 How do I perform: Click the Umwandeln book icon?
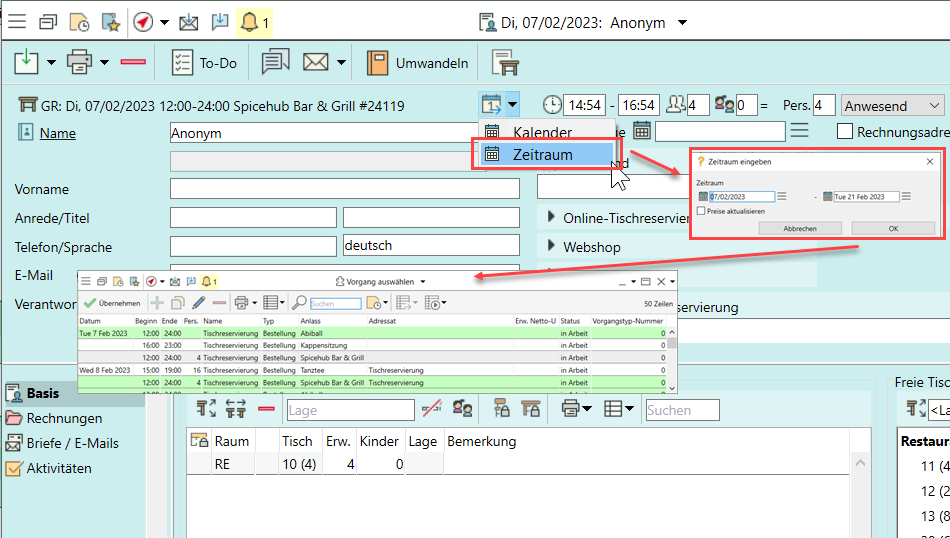coord(377,63)
